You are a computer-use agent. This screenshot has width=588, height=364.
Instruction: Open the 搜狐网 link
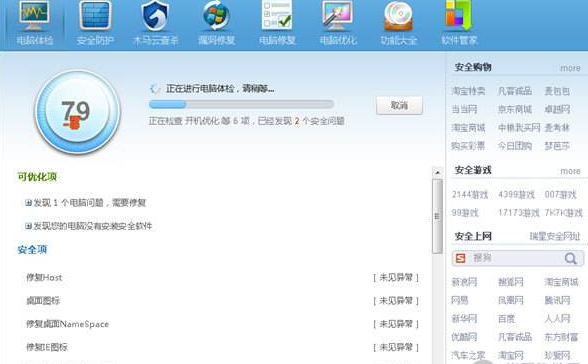(x=511, y=282)
